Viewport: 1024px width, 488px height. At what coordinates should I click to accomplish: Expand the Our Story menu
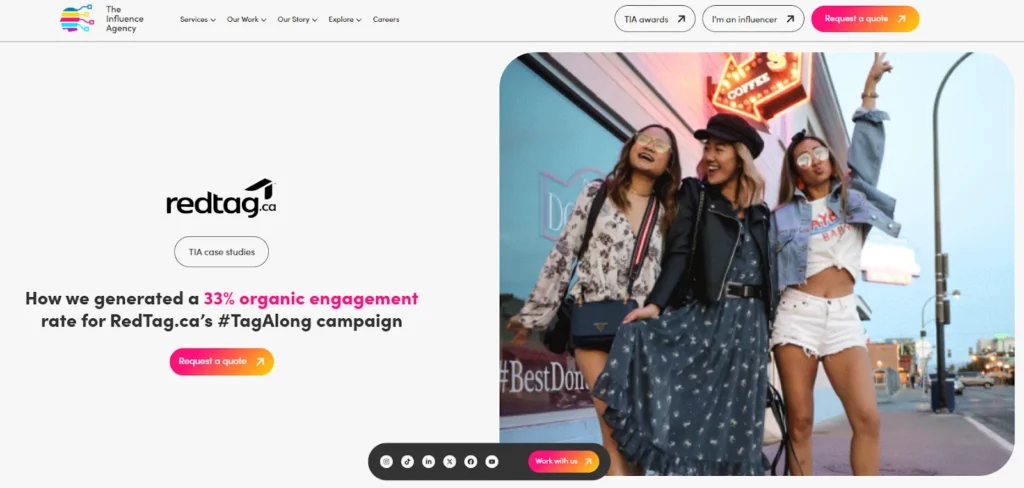coord(297,20)
